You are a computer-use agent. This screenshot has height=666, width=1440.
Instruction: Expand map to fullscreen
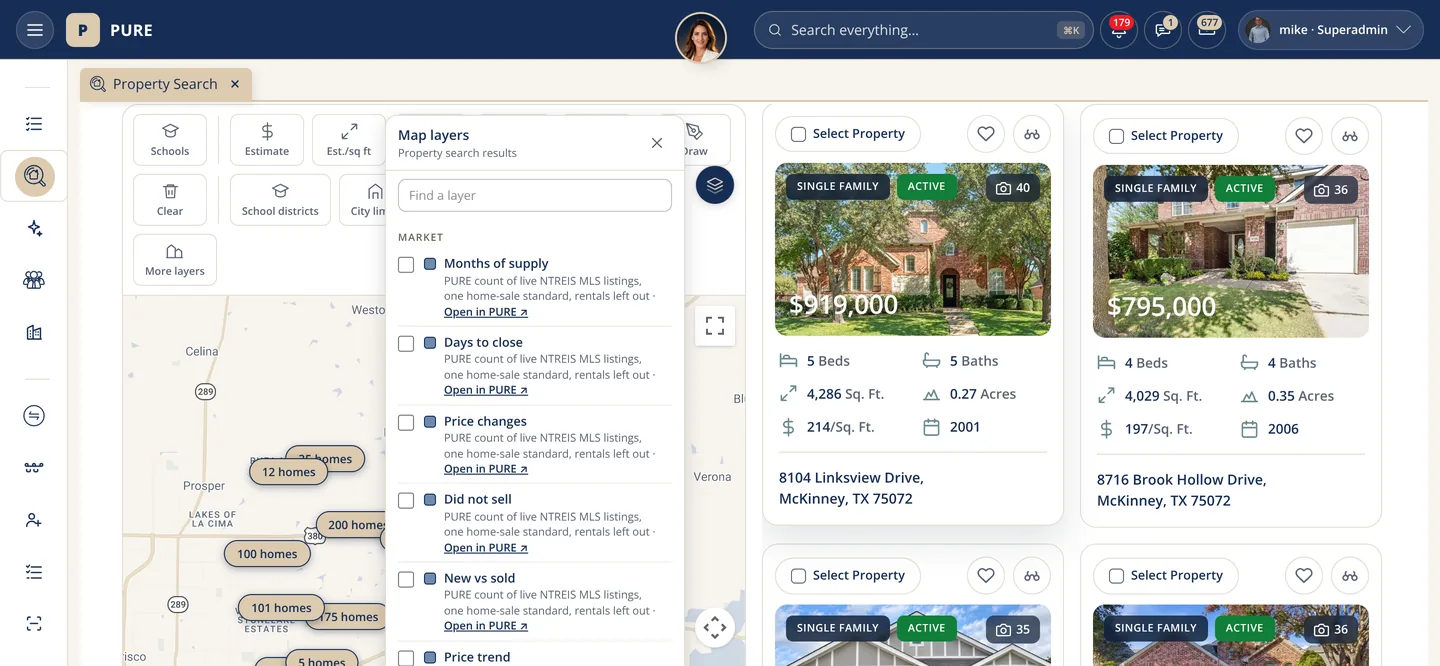point(715,326)
